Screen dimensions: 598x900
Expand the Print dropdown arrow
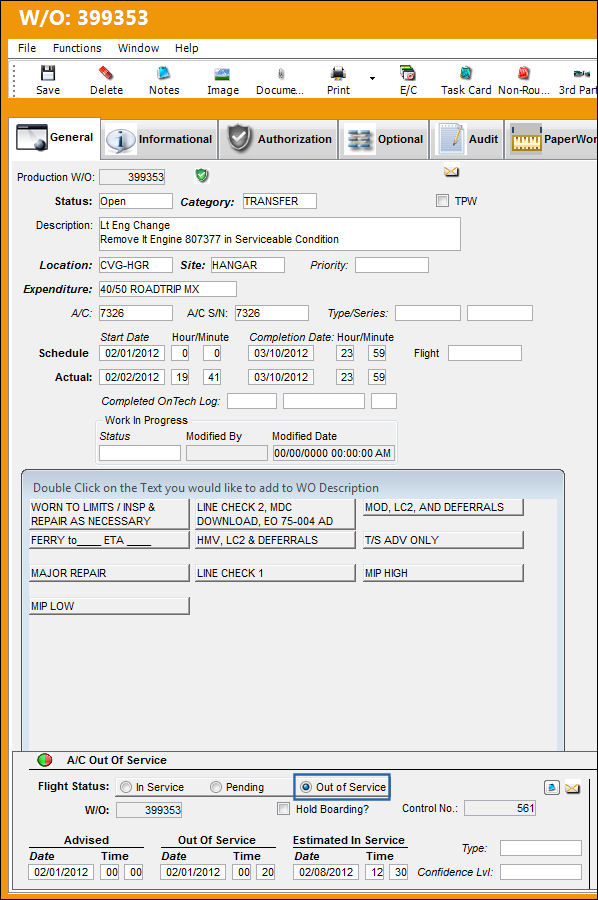(x=372, y=77)
